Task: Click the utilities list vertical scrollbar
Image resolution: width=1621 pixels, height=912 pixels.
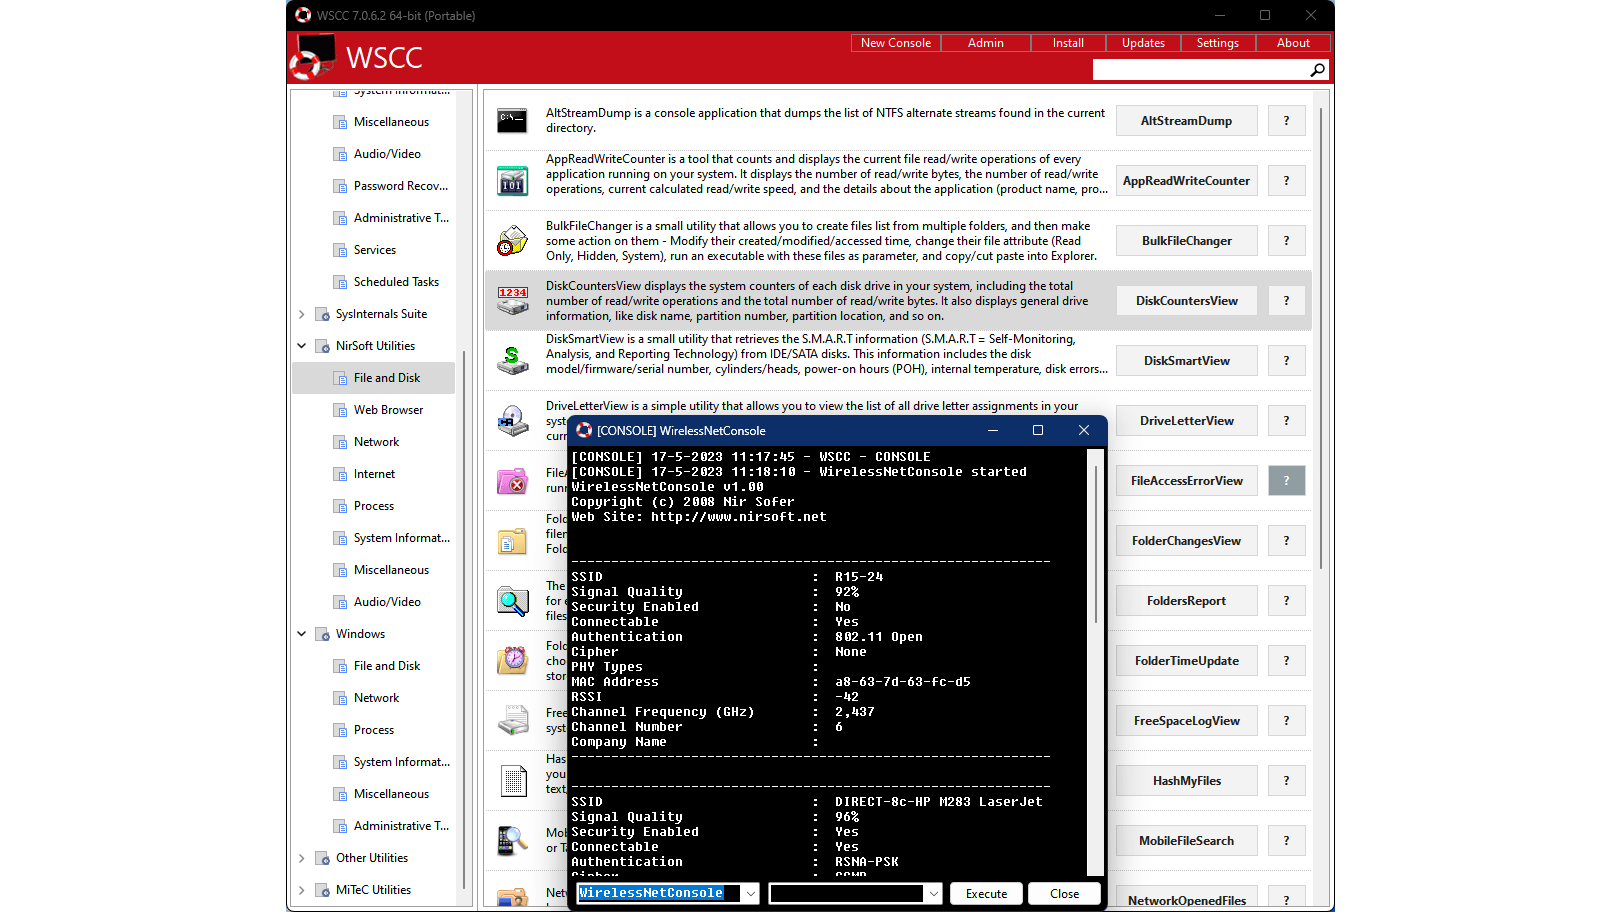Action: click(x=1321, y=338)
